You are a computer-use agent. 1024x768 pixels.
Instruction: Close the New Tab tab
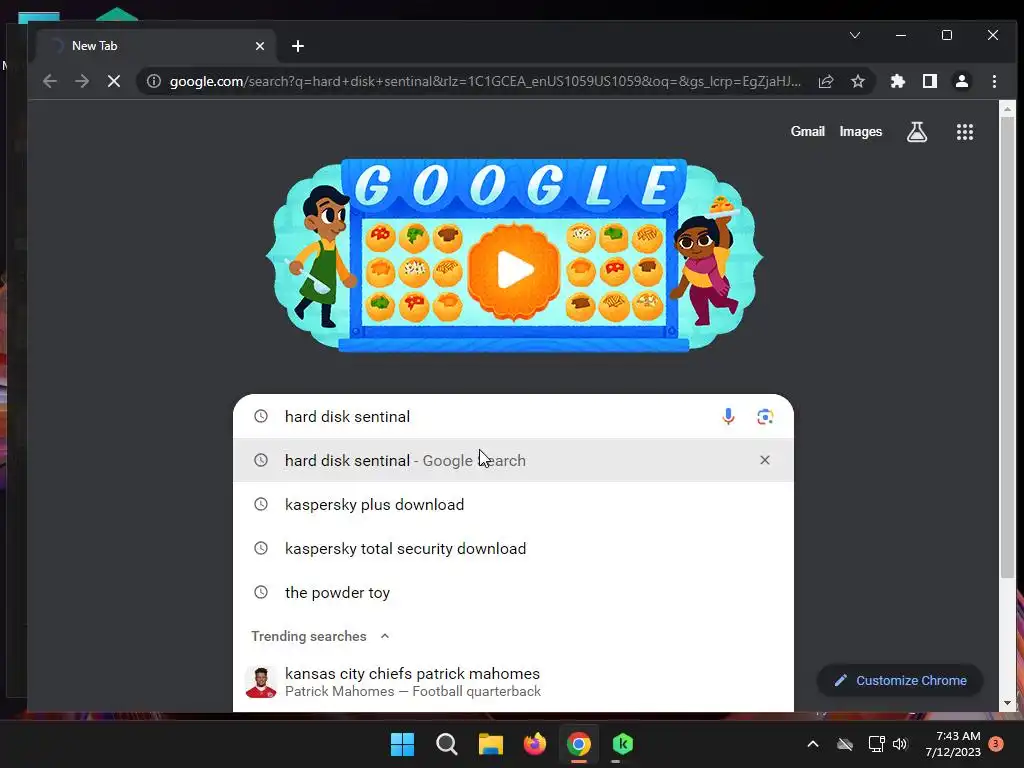point(260,46)
